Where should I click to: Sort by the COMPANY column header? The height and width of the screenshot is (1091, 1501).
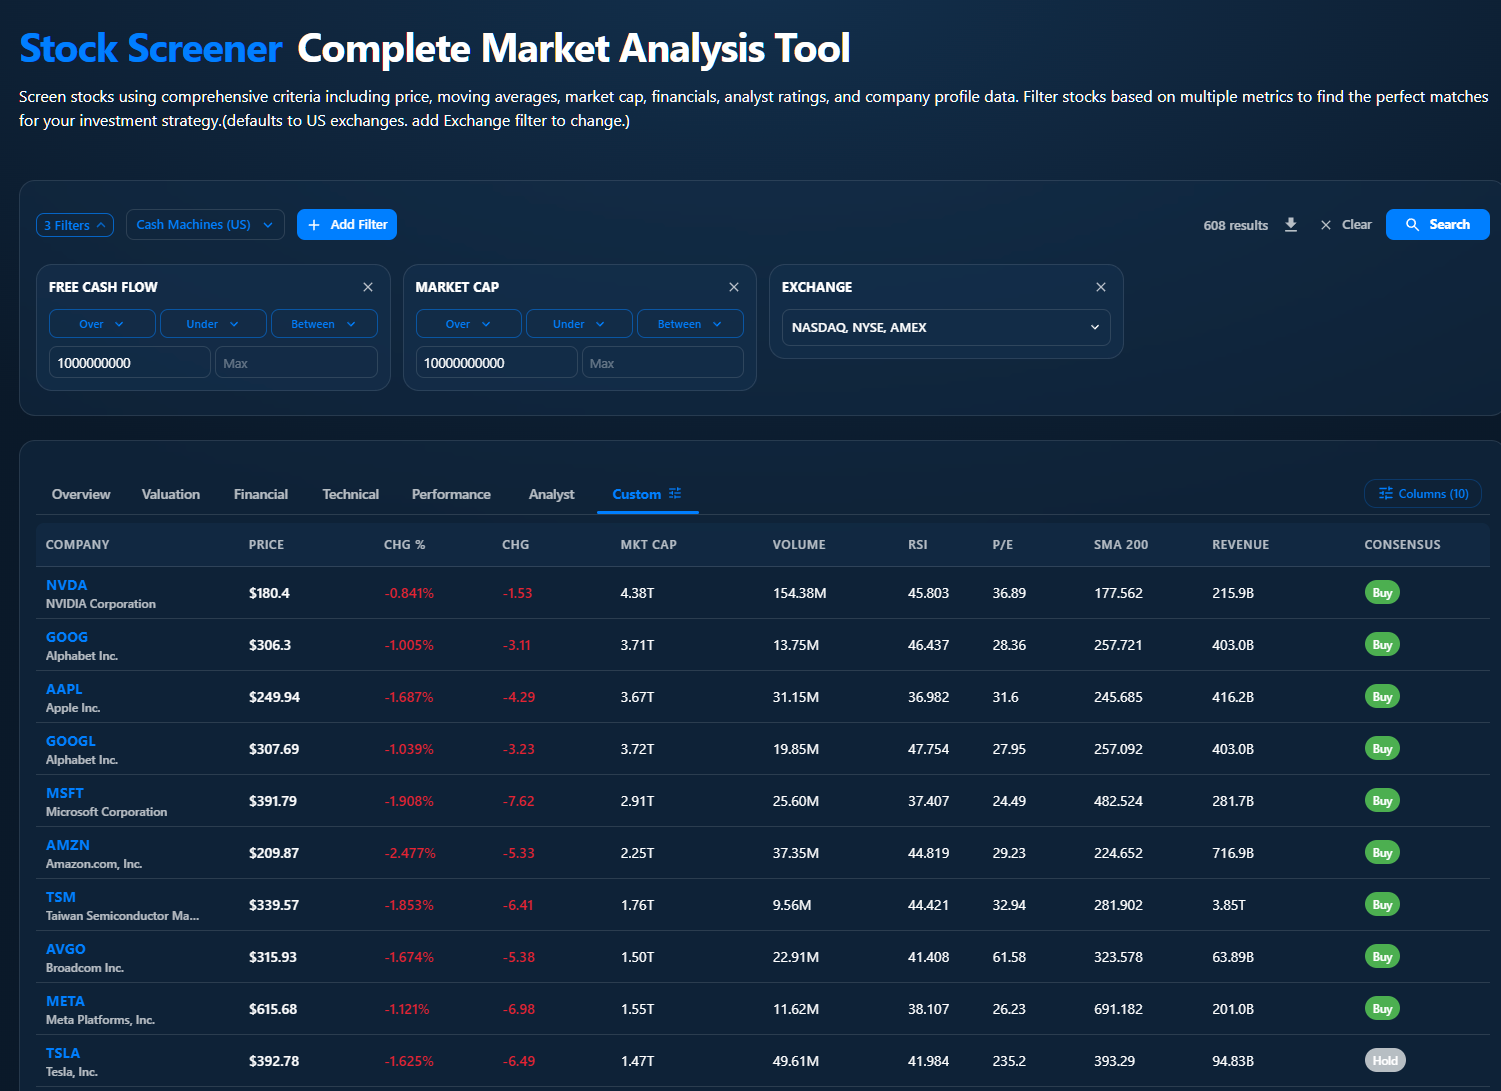(78, 545)
